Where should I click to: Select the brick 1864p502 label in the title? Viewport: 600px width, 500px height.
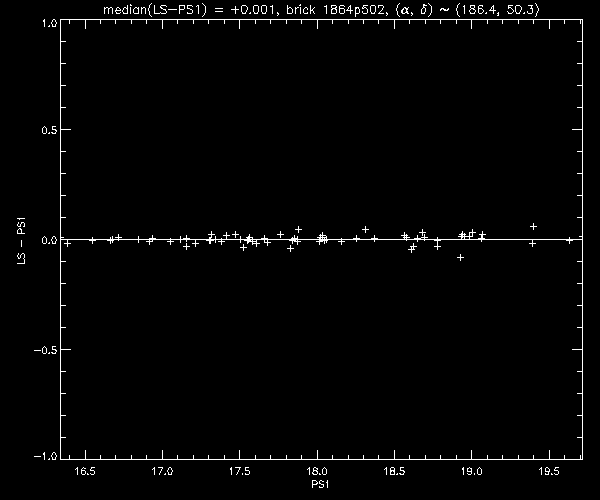point(335,9)
